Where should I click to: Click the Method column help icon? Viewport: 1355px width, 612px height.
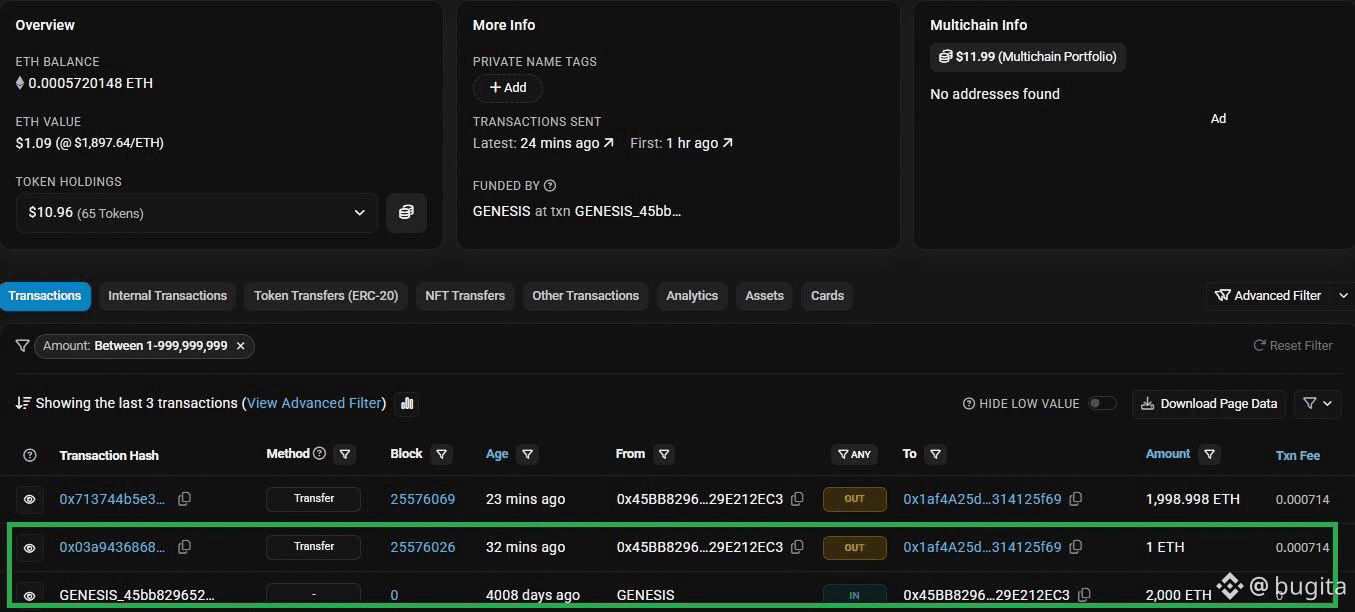tap(319, 453)
